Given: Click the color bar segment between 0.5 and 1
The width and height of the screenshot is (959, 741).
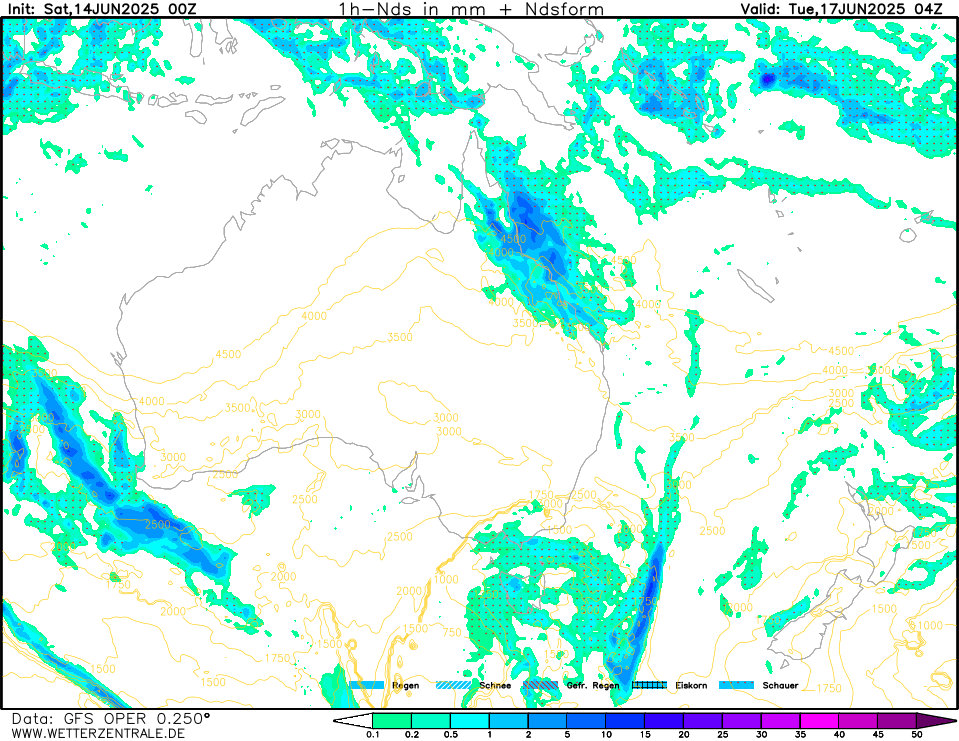Looking at the screenshot, I should pos(470,721).
